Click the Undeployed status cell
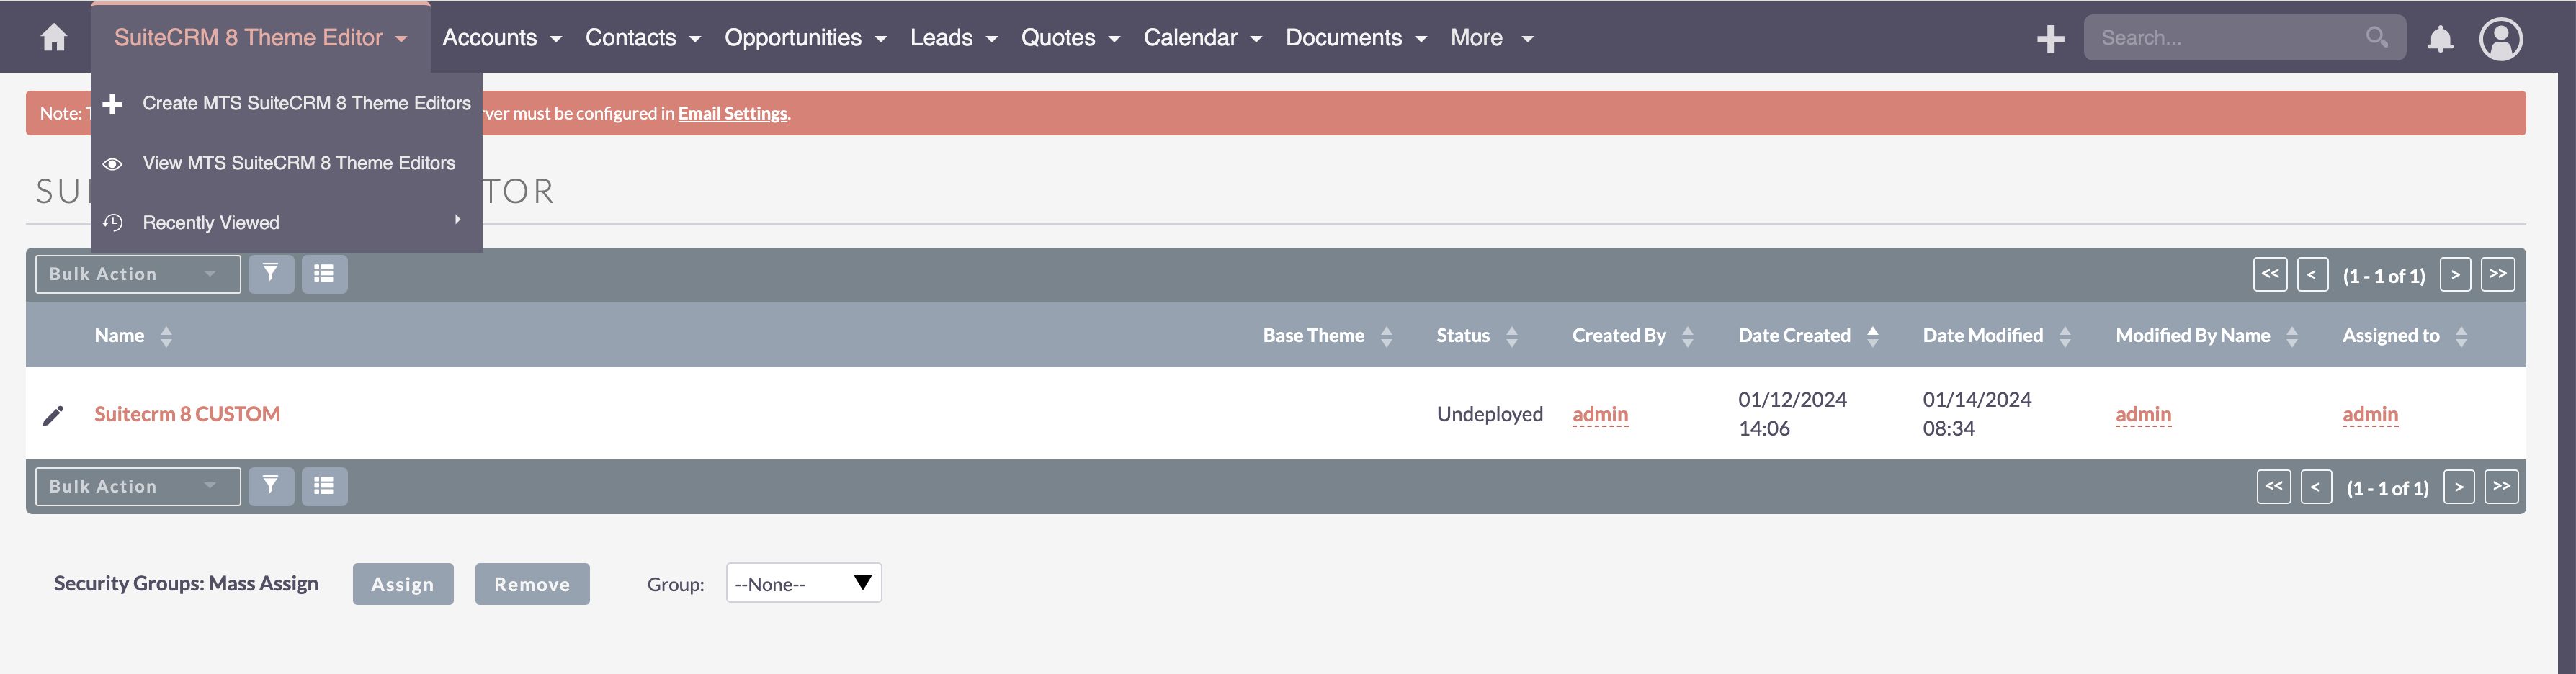Image resolution: width=2576 pixels, height=674 pixels. click(x=1490, y=414)
